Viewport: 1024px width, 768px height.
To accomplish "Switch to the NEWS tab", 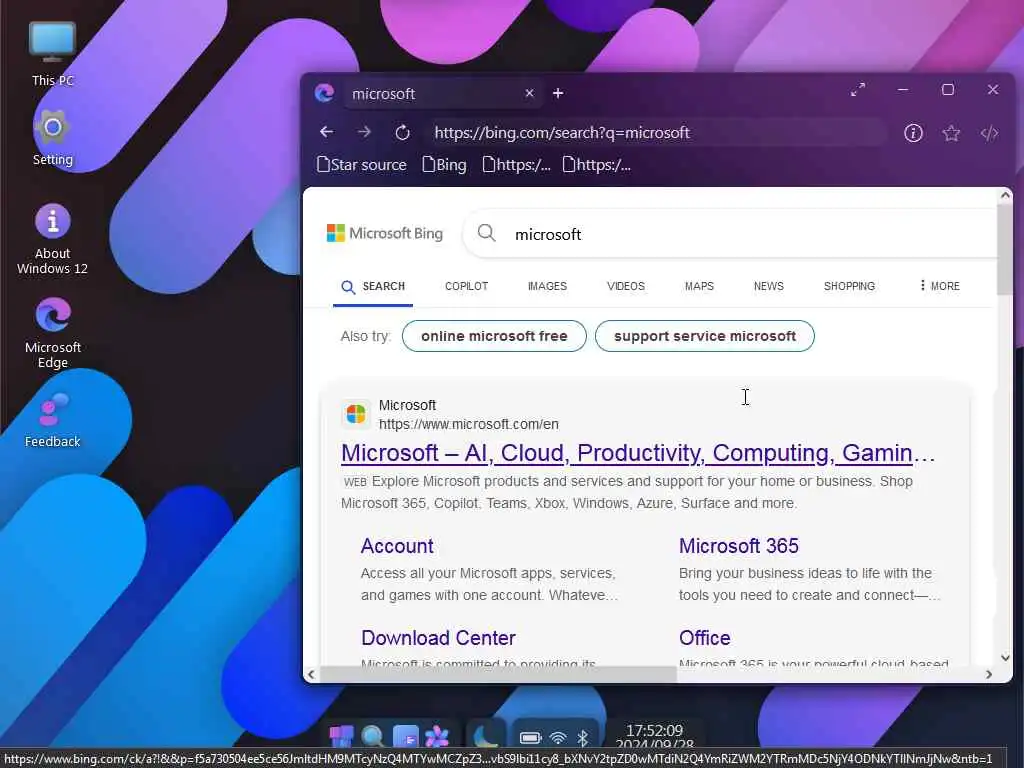I will 769,286.
